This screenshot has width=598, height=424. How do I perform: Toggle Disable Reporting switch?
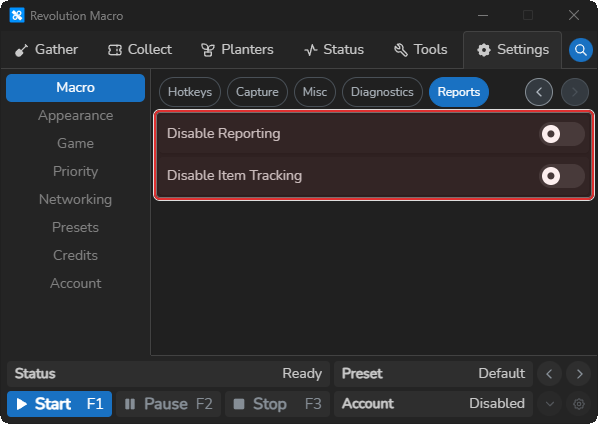coord(562,134)
